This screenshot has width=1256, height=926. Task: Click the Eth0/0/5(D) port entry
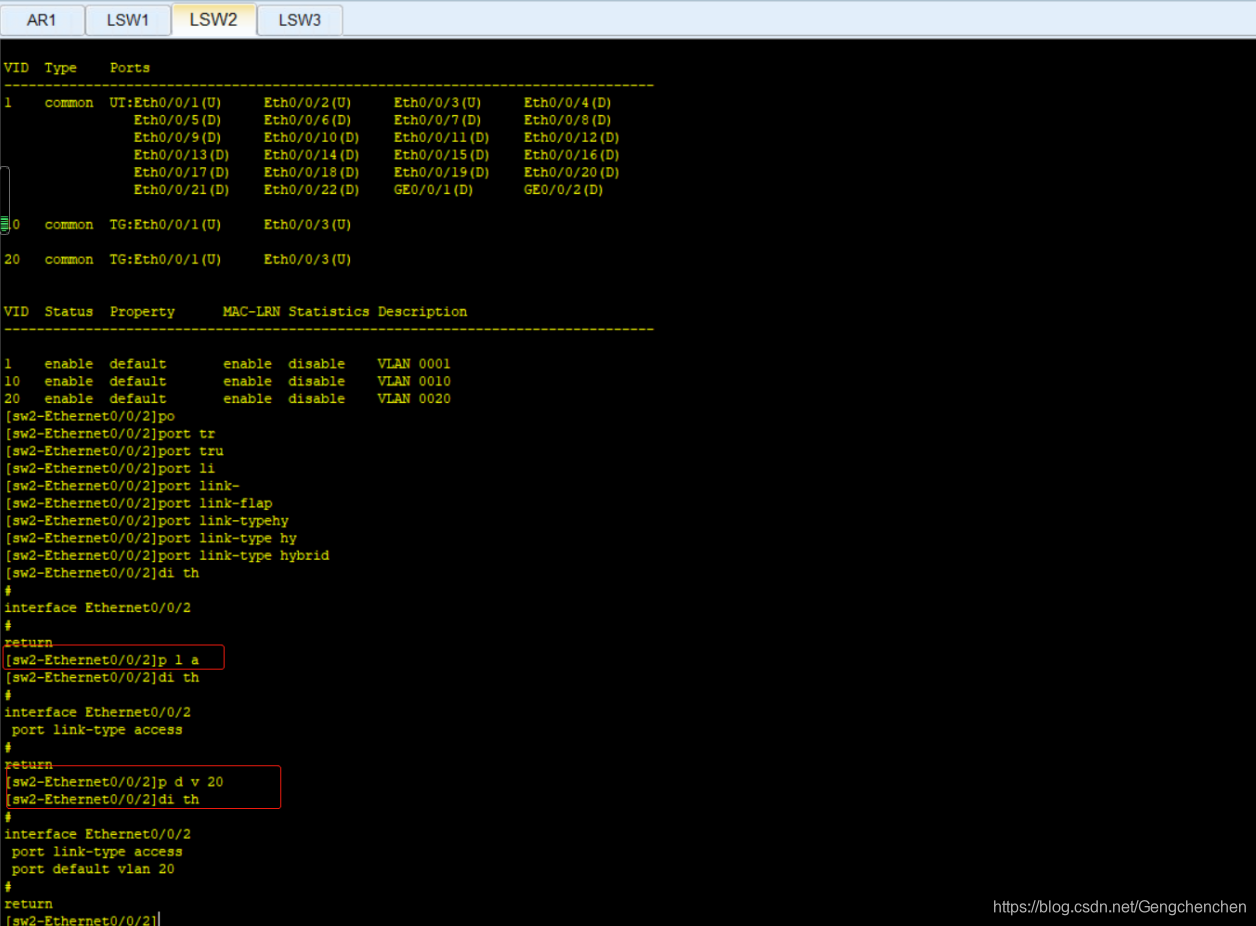(x=178, y=120)
